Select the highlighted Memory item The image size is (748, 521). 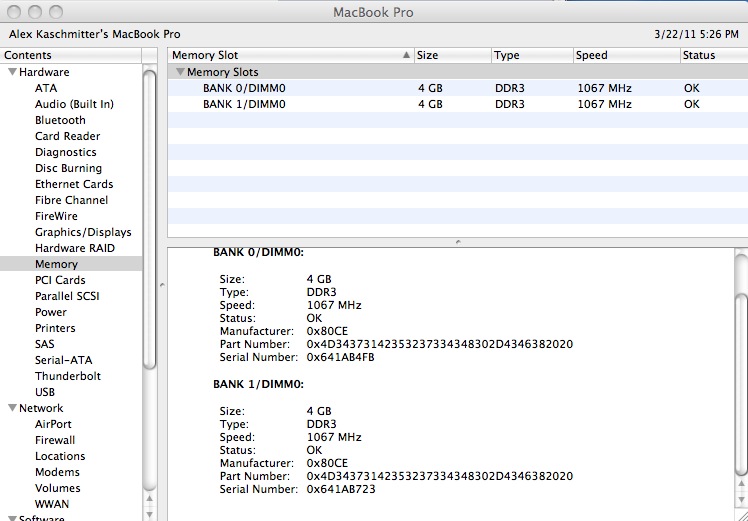[x=71, y=264]
